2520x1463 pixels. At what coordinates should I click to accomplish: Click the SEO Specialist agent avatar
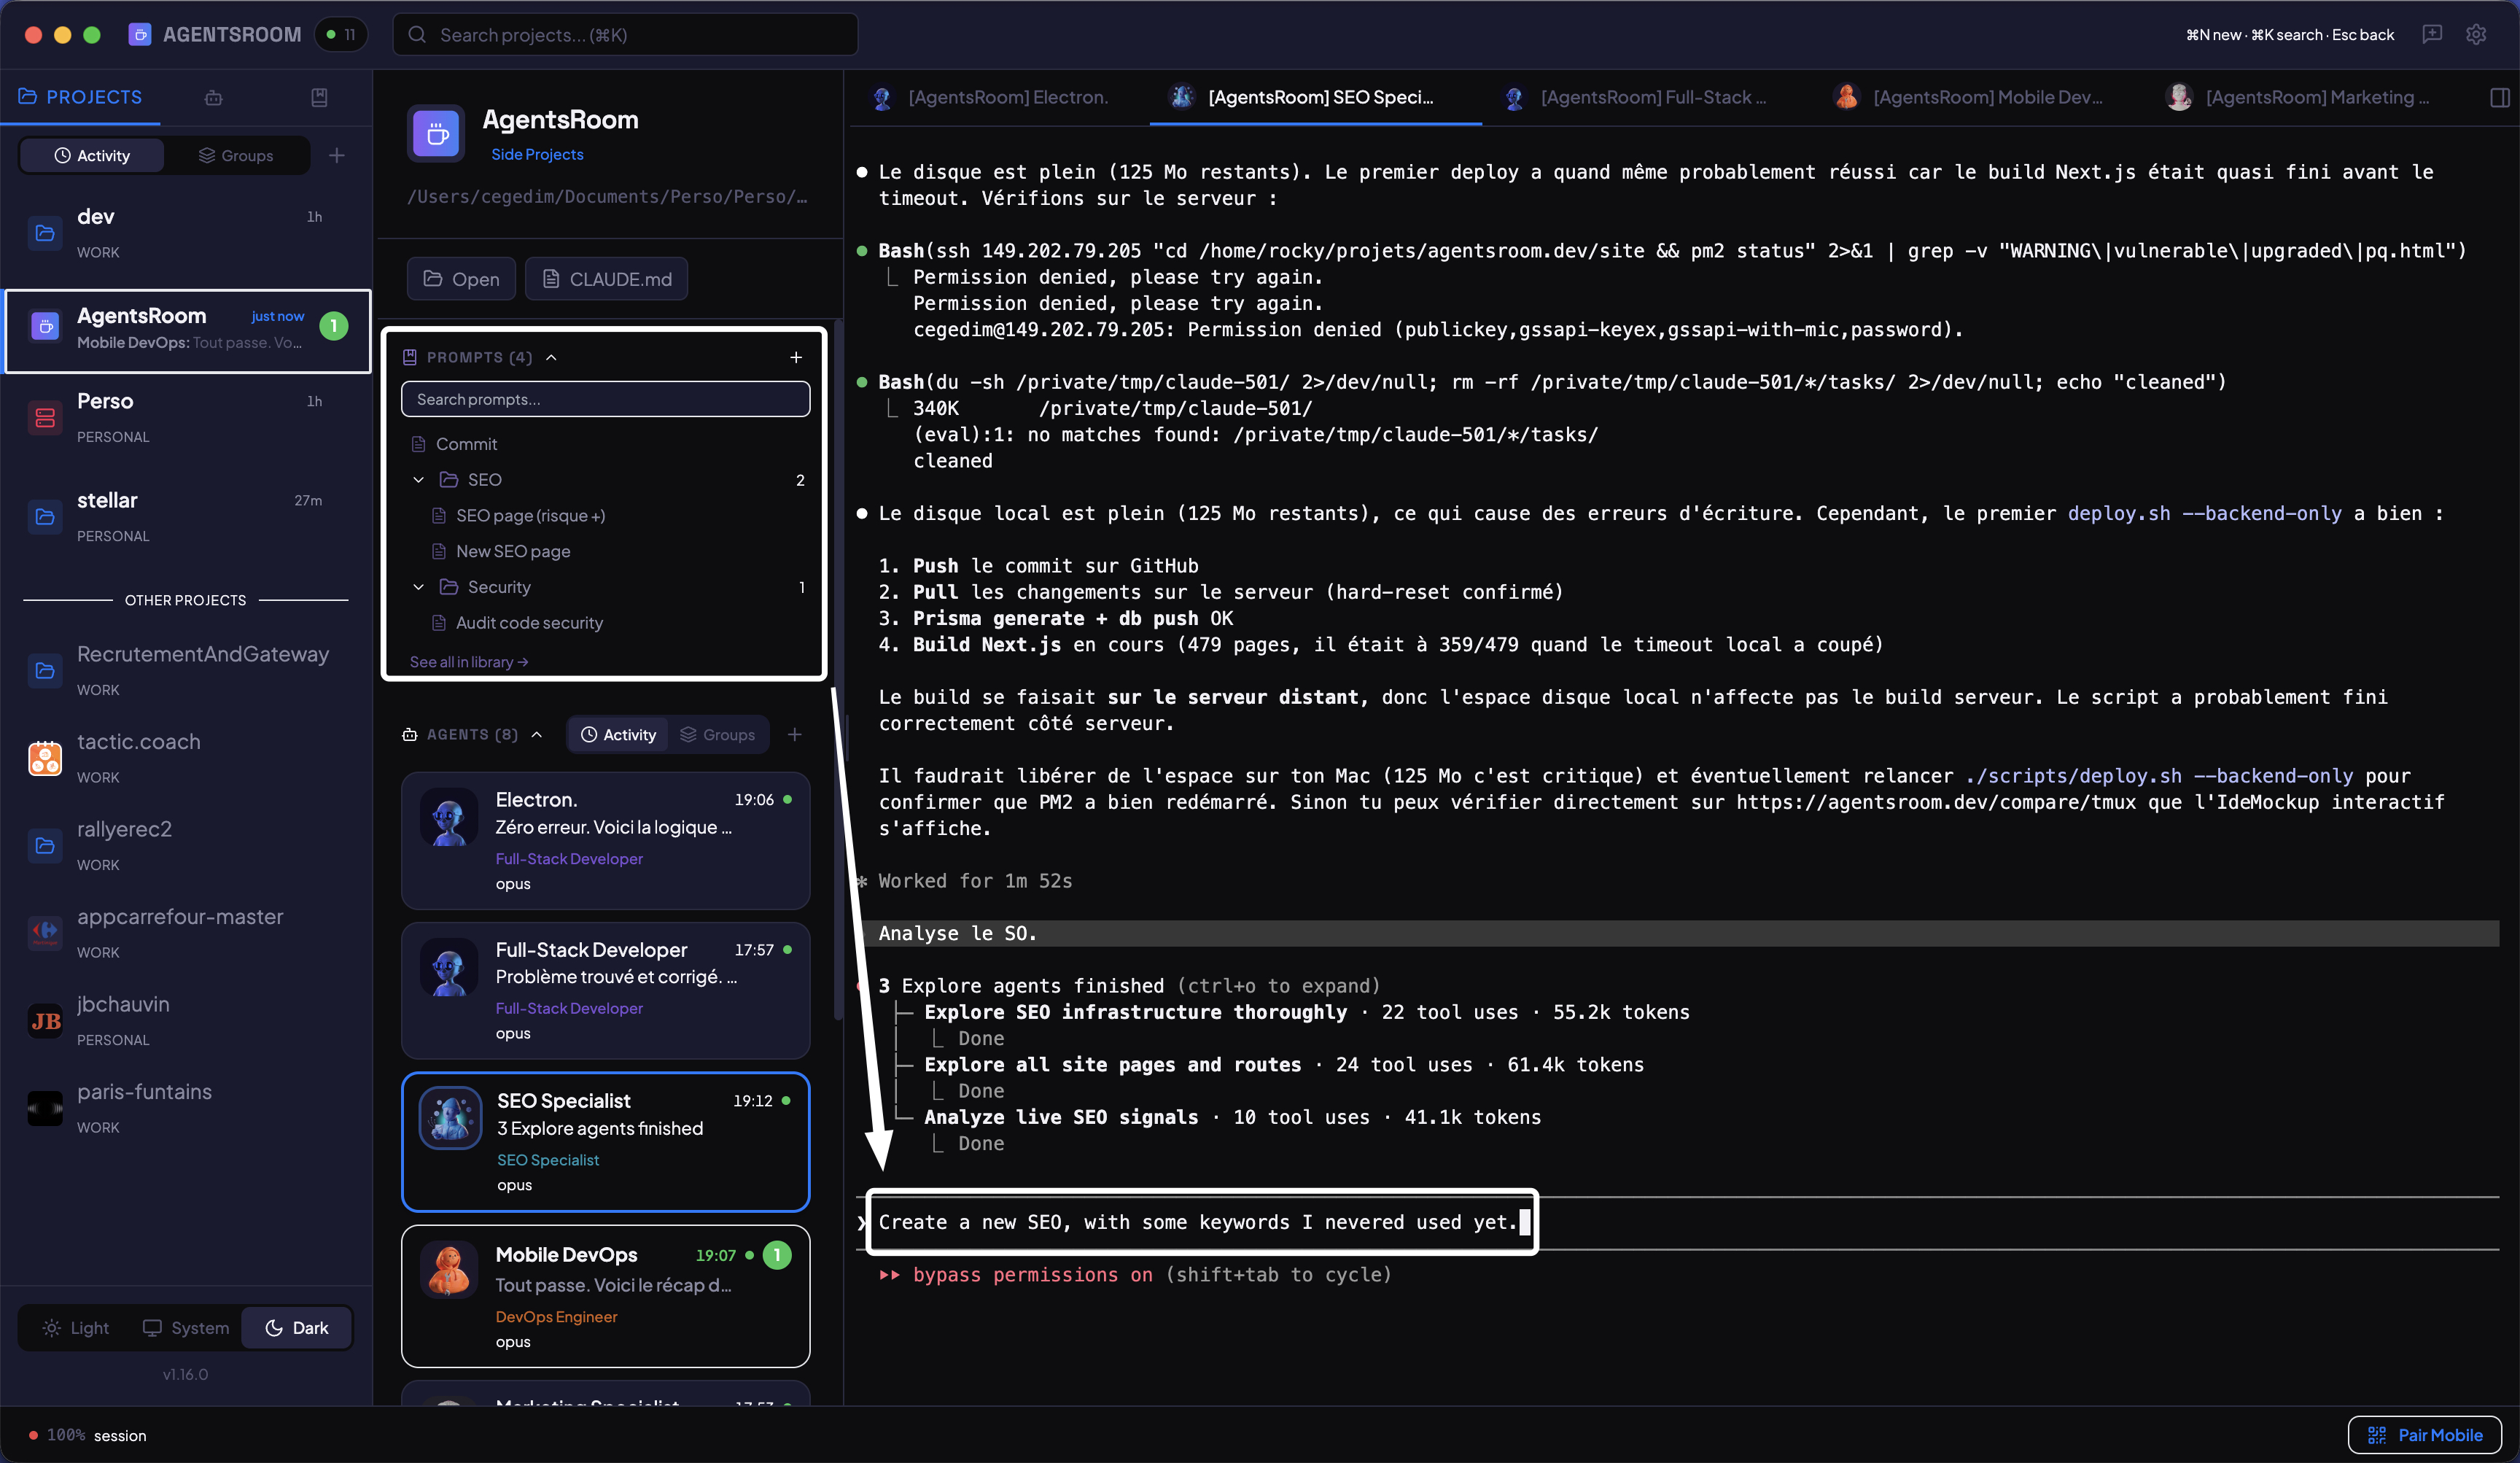tap(450, 1117)
